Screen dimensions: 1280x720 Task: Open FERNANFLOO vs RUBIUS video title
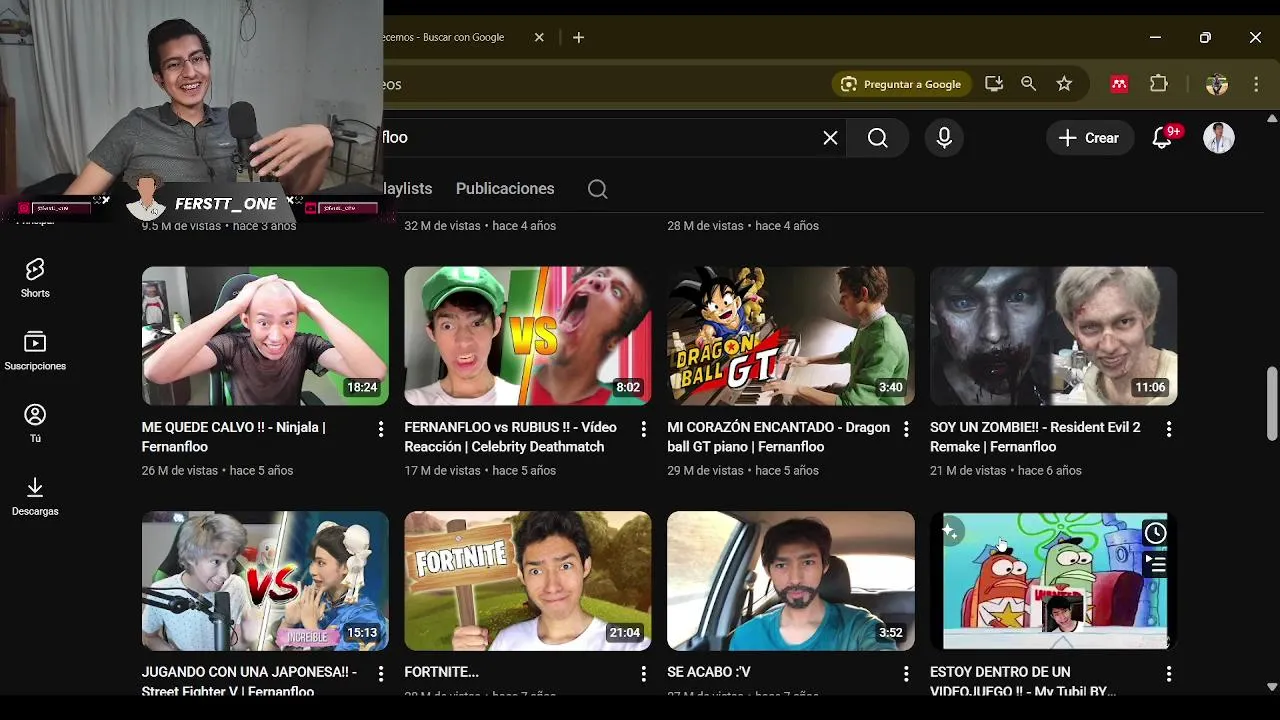(510, 437)
